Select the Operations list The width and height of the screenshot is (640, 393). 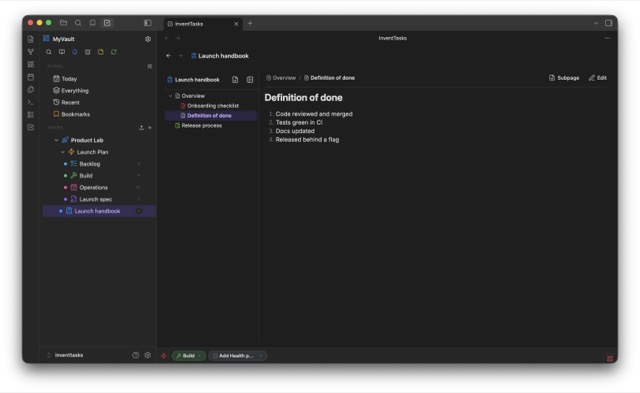(x=98, y=187)
